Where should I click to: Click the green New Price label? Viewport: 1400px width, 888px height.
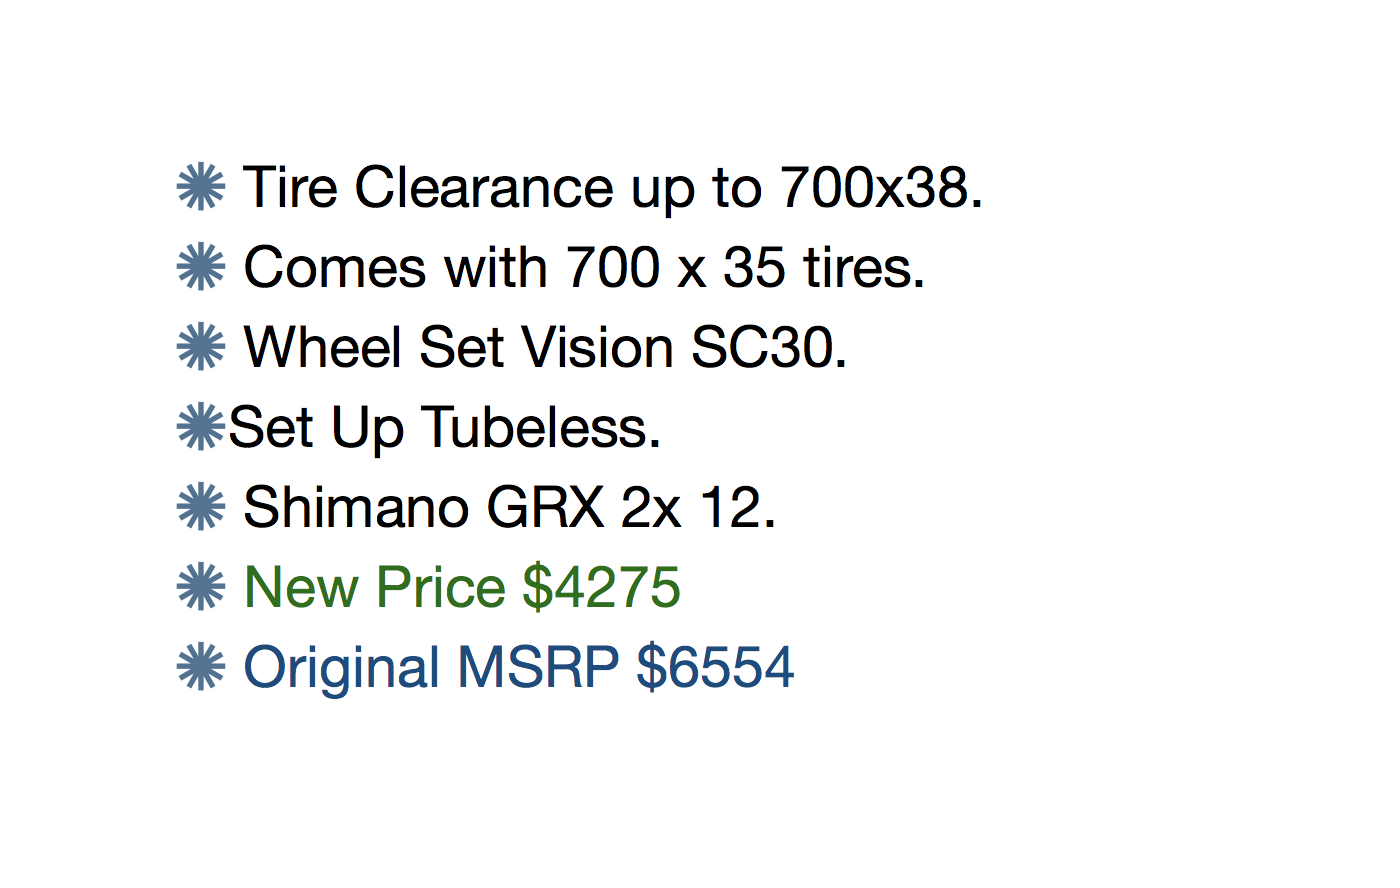click(375, 587)
